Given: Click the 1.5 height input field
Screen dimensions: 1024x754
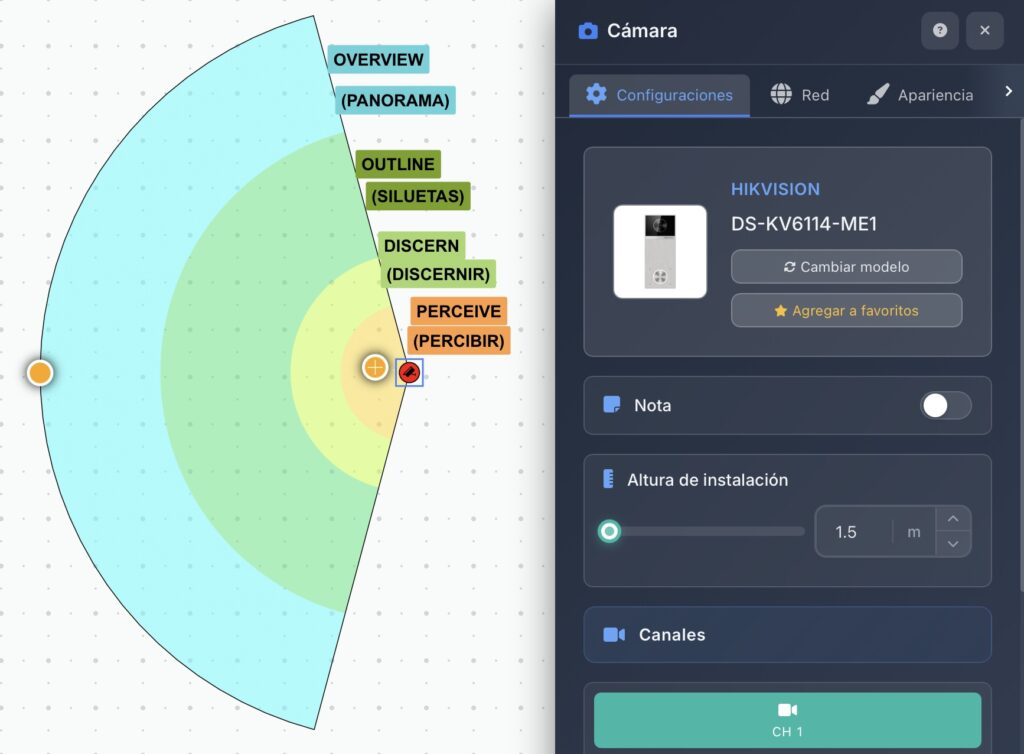Looking at the screenshot, I should coord(854,531).
